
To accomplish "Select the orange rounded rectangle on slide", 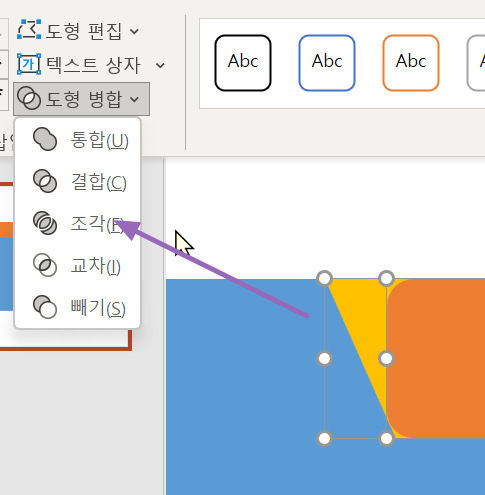I will pos(437,358).
